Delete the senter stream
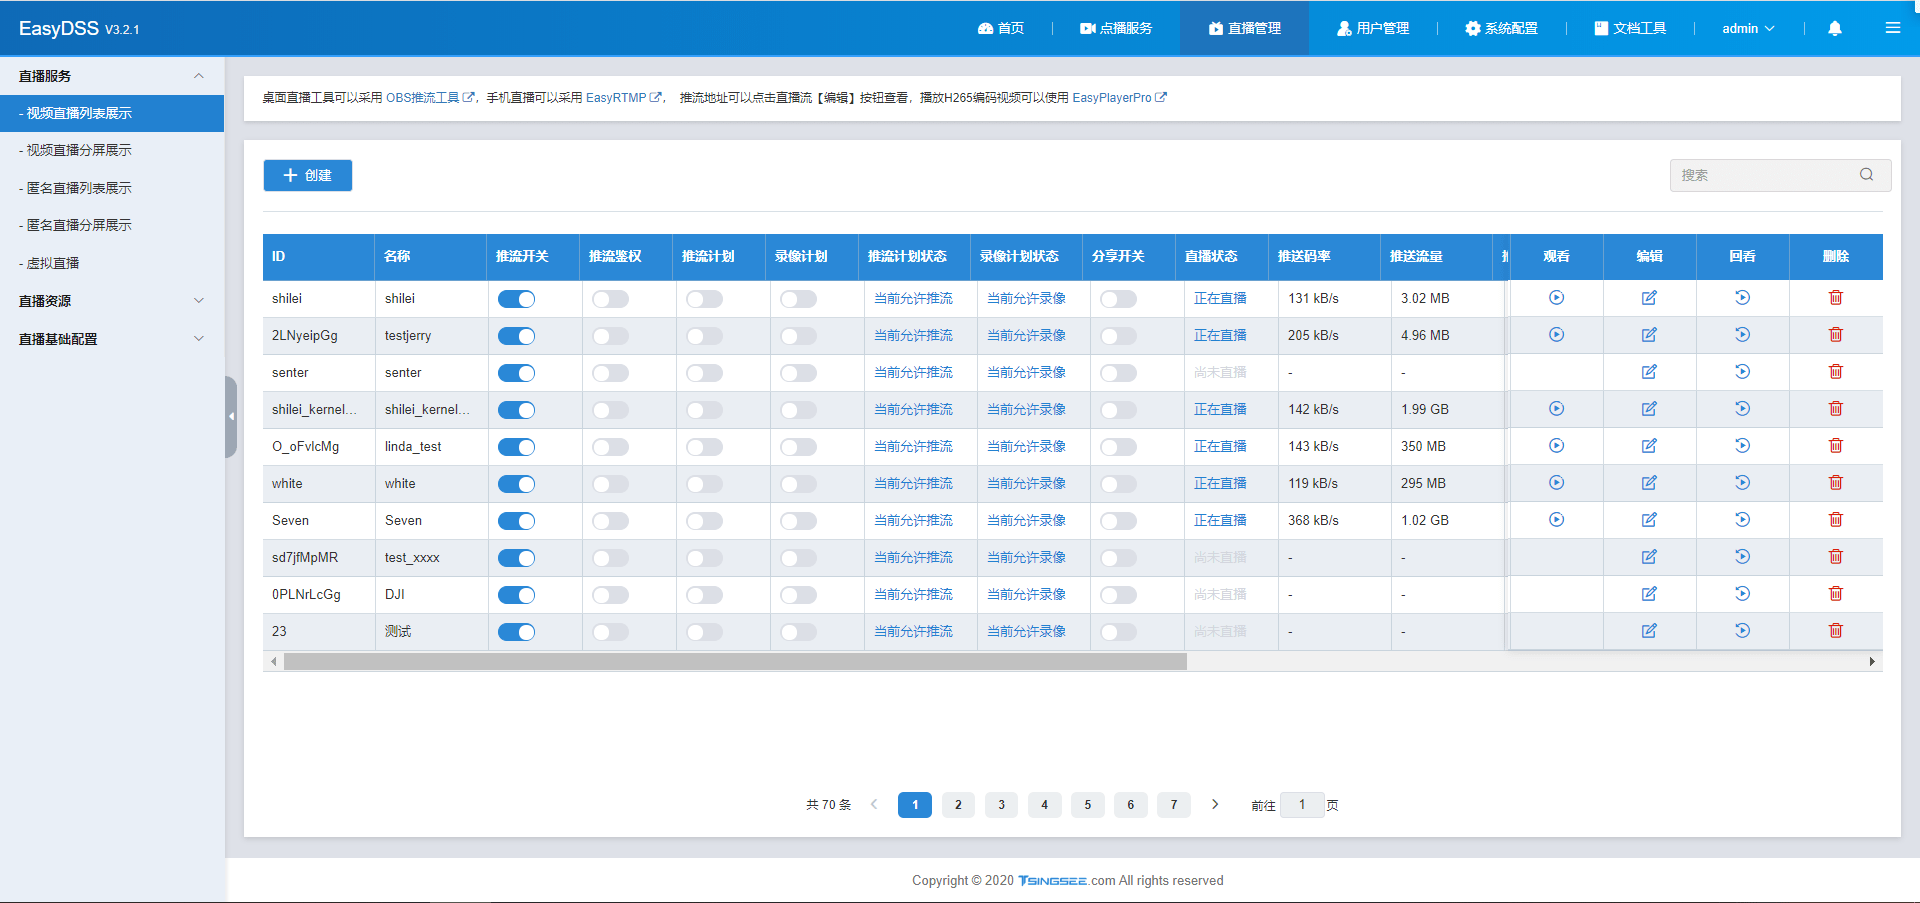 pyautogui.click(x=1835, y=372)
